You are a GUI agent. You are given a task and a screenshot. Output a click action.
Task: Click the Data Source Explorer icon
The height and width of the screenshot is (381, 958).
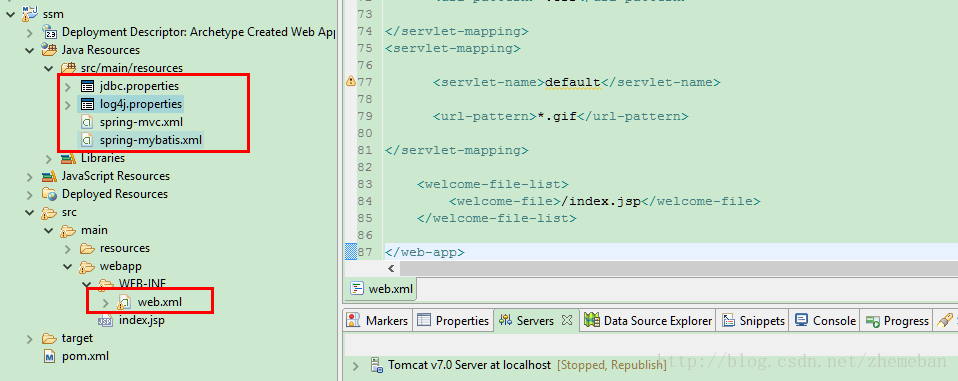(591, 320)
